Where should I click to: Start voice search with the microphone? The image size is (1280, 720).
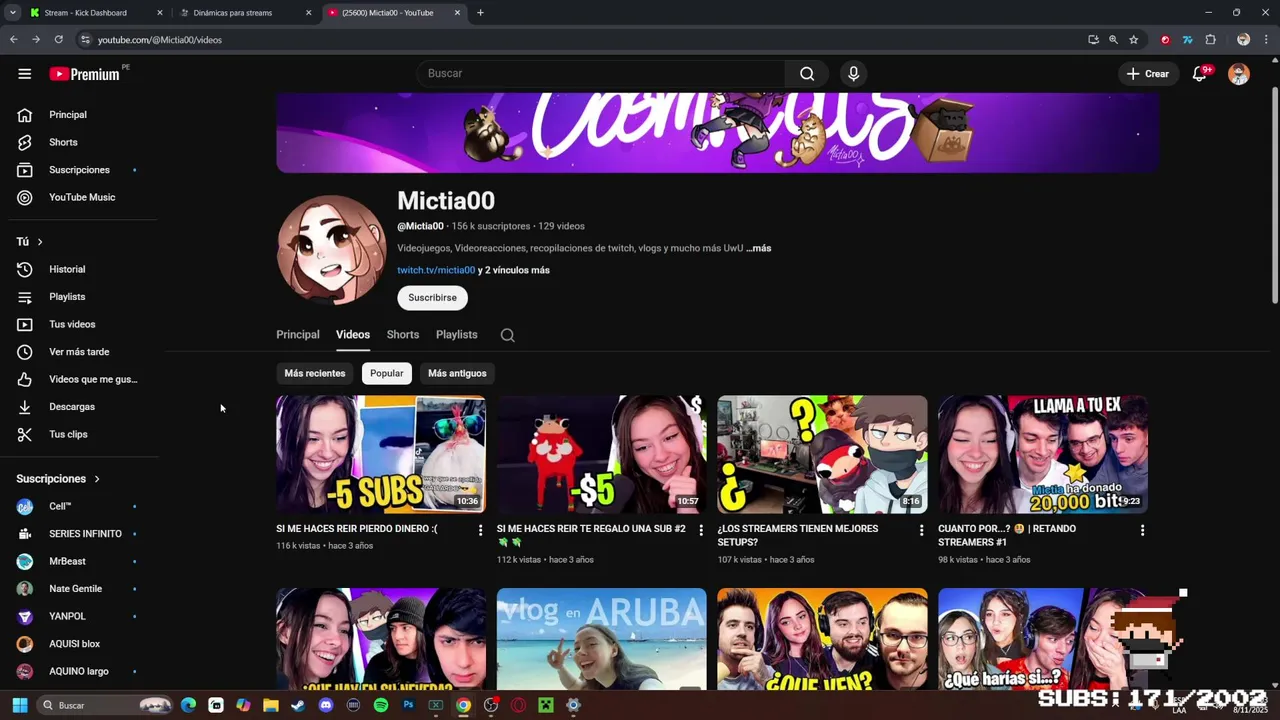coord(853,74)
